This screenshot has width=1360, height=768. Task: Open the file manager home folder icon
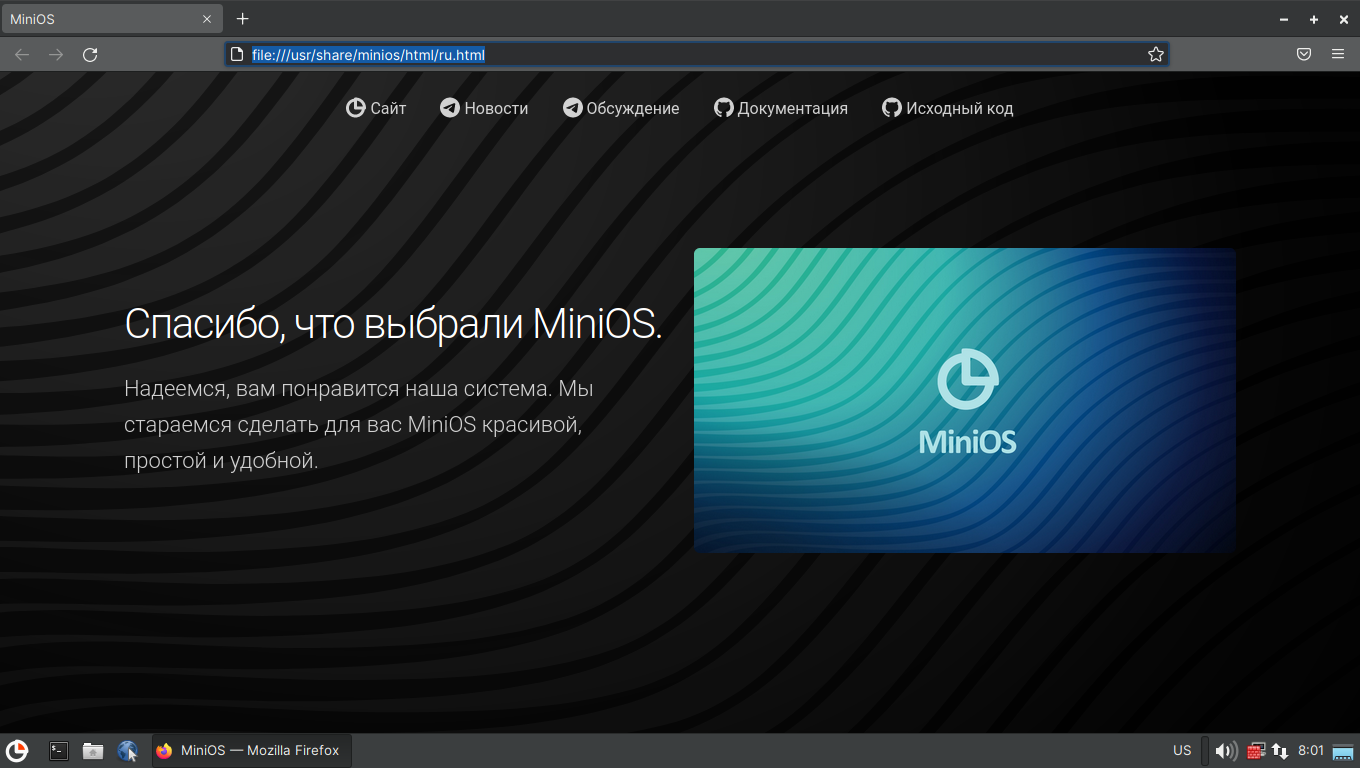point(93,750)
